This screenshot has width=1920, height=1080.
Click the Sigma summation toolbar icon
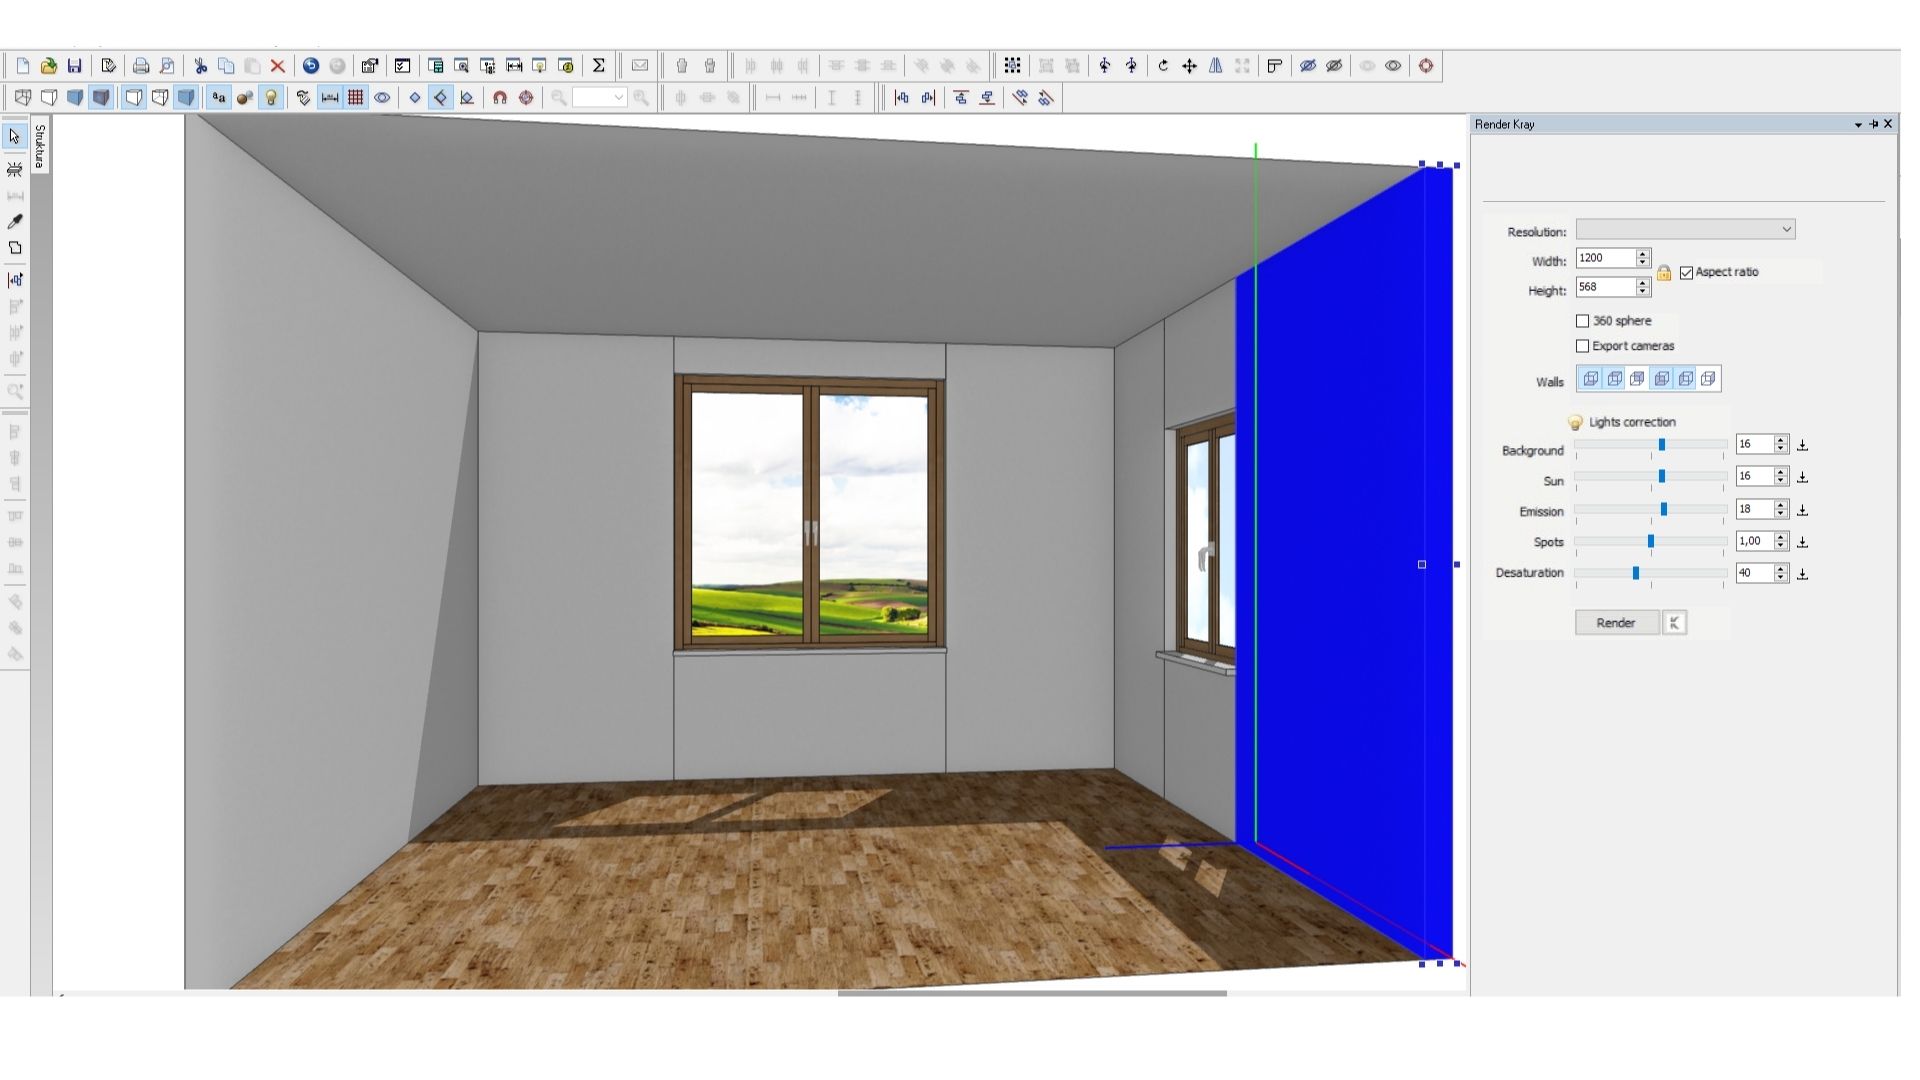pyautogui.click(x=598, y=66)
